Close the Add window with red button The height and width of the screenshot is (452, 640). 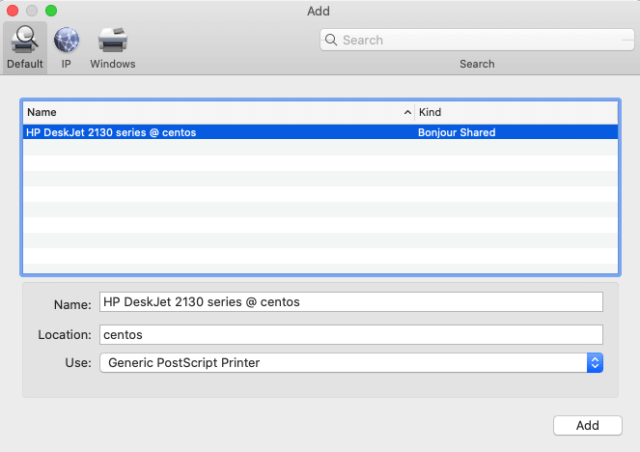point(13,11)
